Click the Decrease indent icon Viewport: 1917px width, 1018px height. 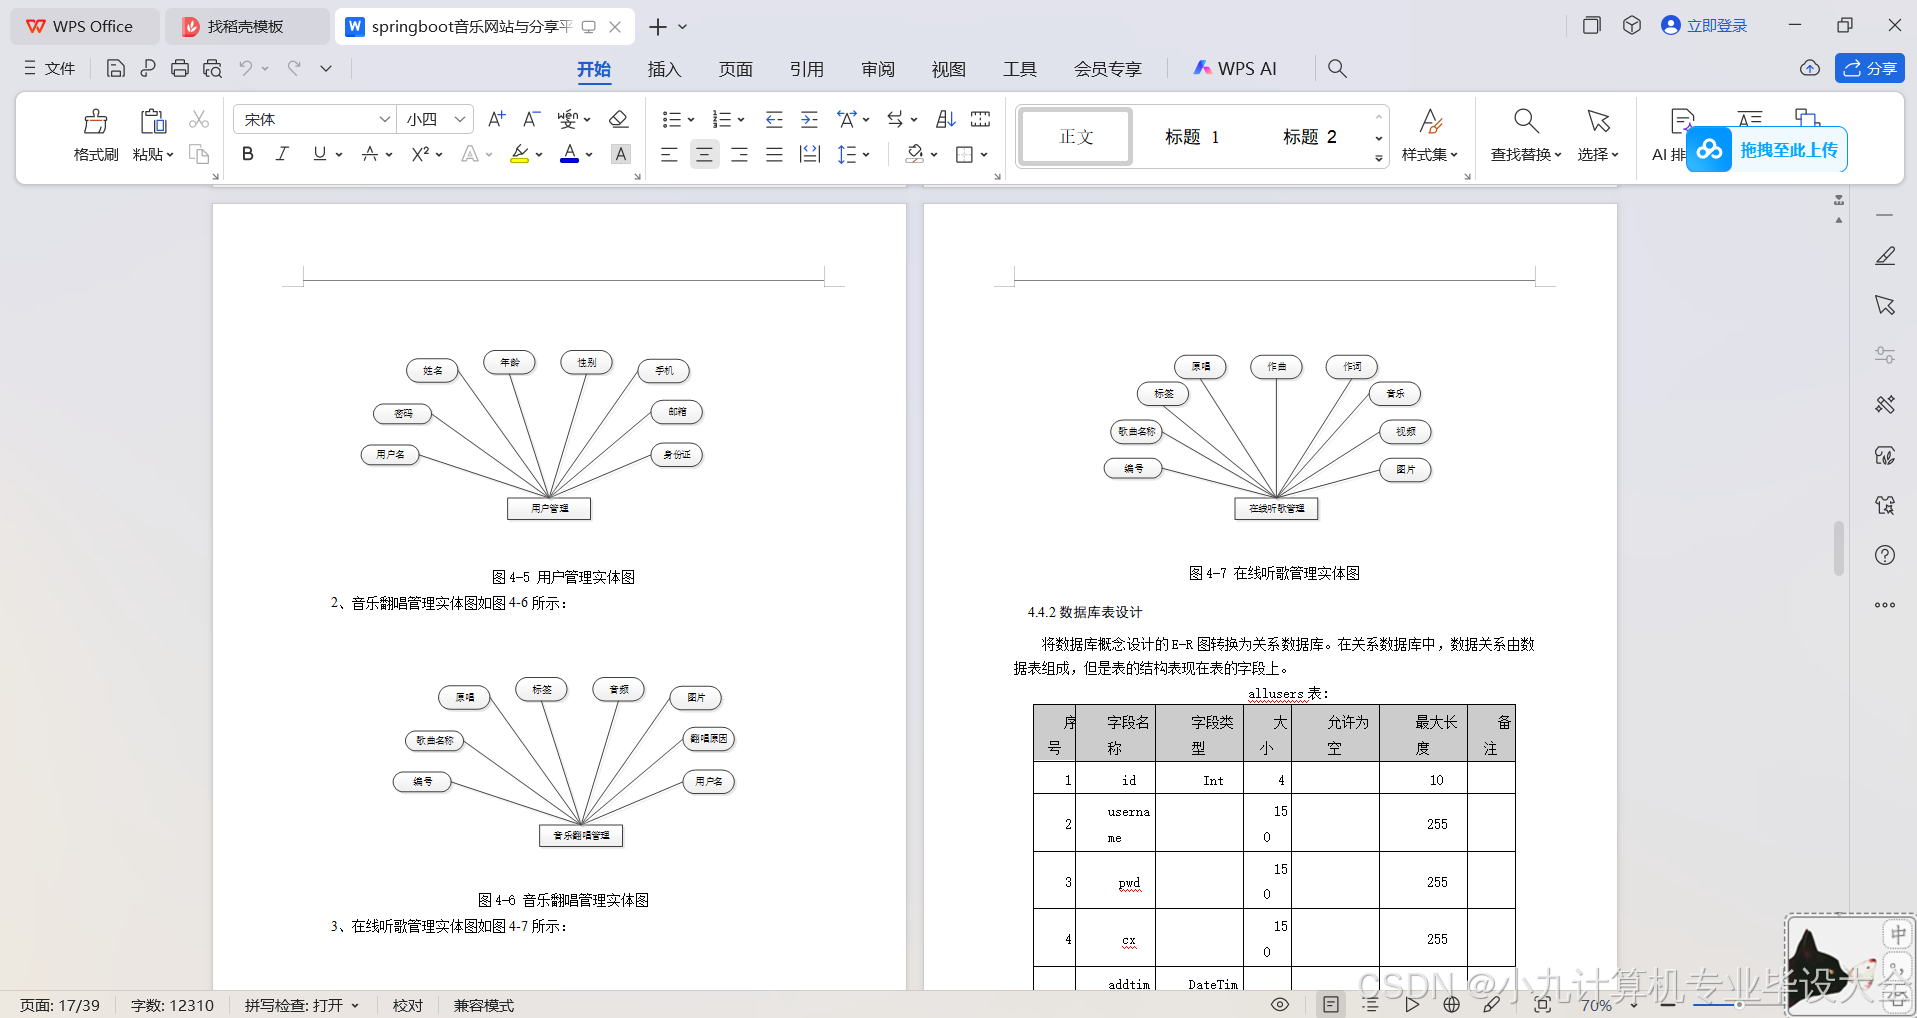click(x=774, y=119)
